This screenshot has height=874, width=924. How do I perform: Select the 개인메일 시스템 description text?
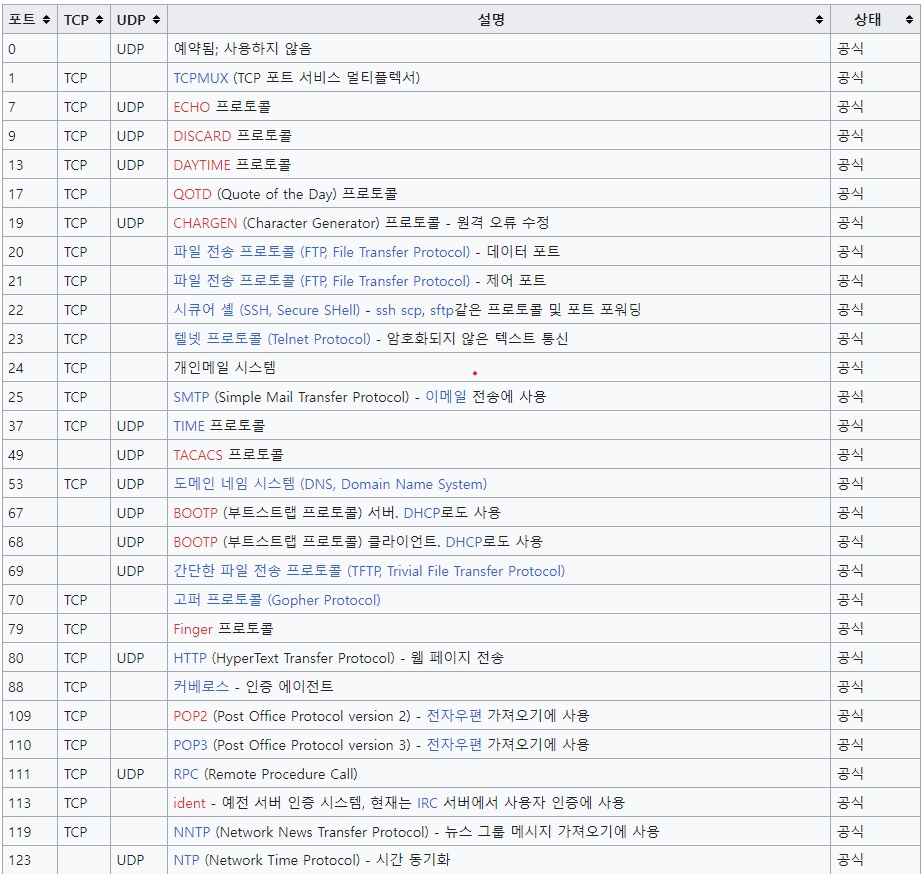(x=225, y=368)
